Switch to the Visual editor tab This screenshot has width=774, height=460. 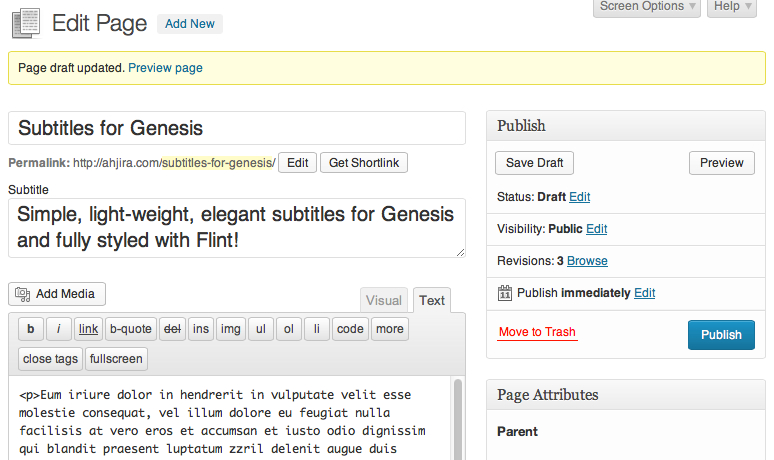384,300
